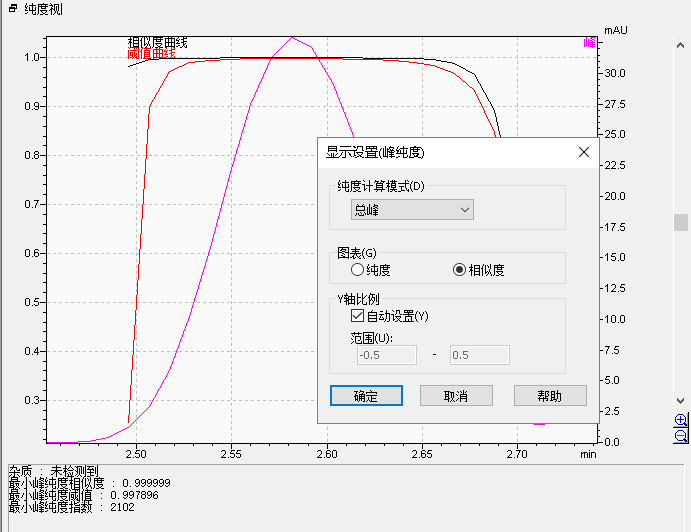Click the scrollbar up arrow
The width and height of the screenshot is (691, 532).
coord(680,45)
